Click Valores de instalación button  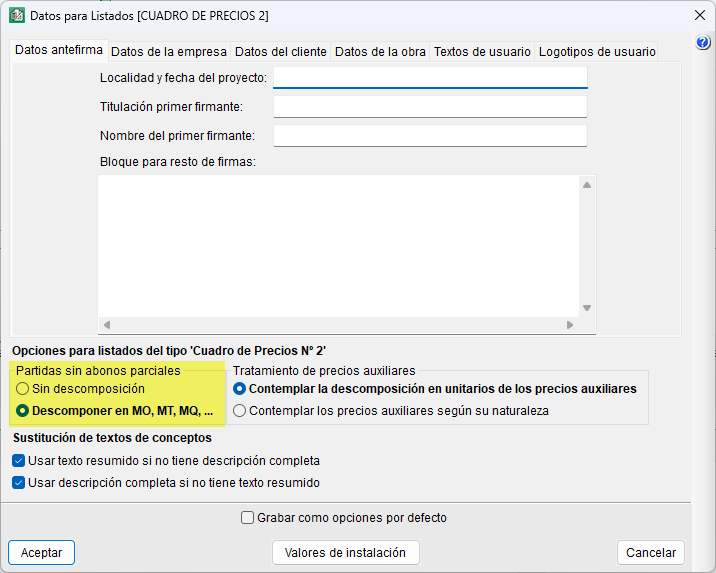point(345,552)
